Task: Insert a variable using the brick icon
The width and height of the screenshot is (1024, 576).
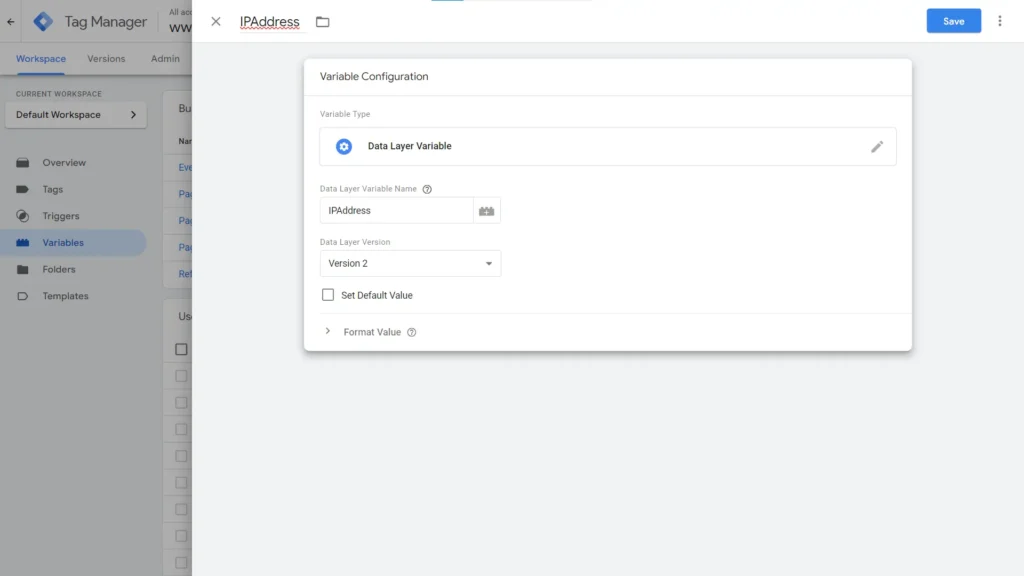Action: point(487,210)
